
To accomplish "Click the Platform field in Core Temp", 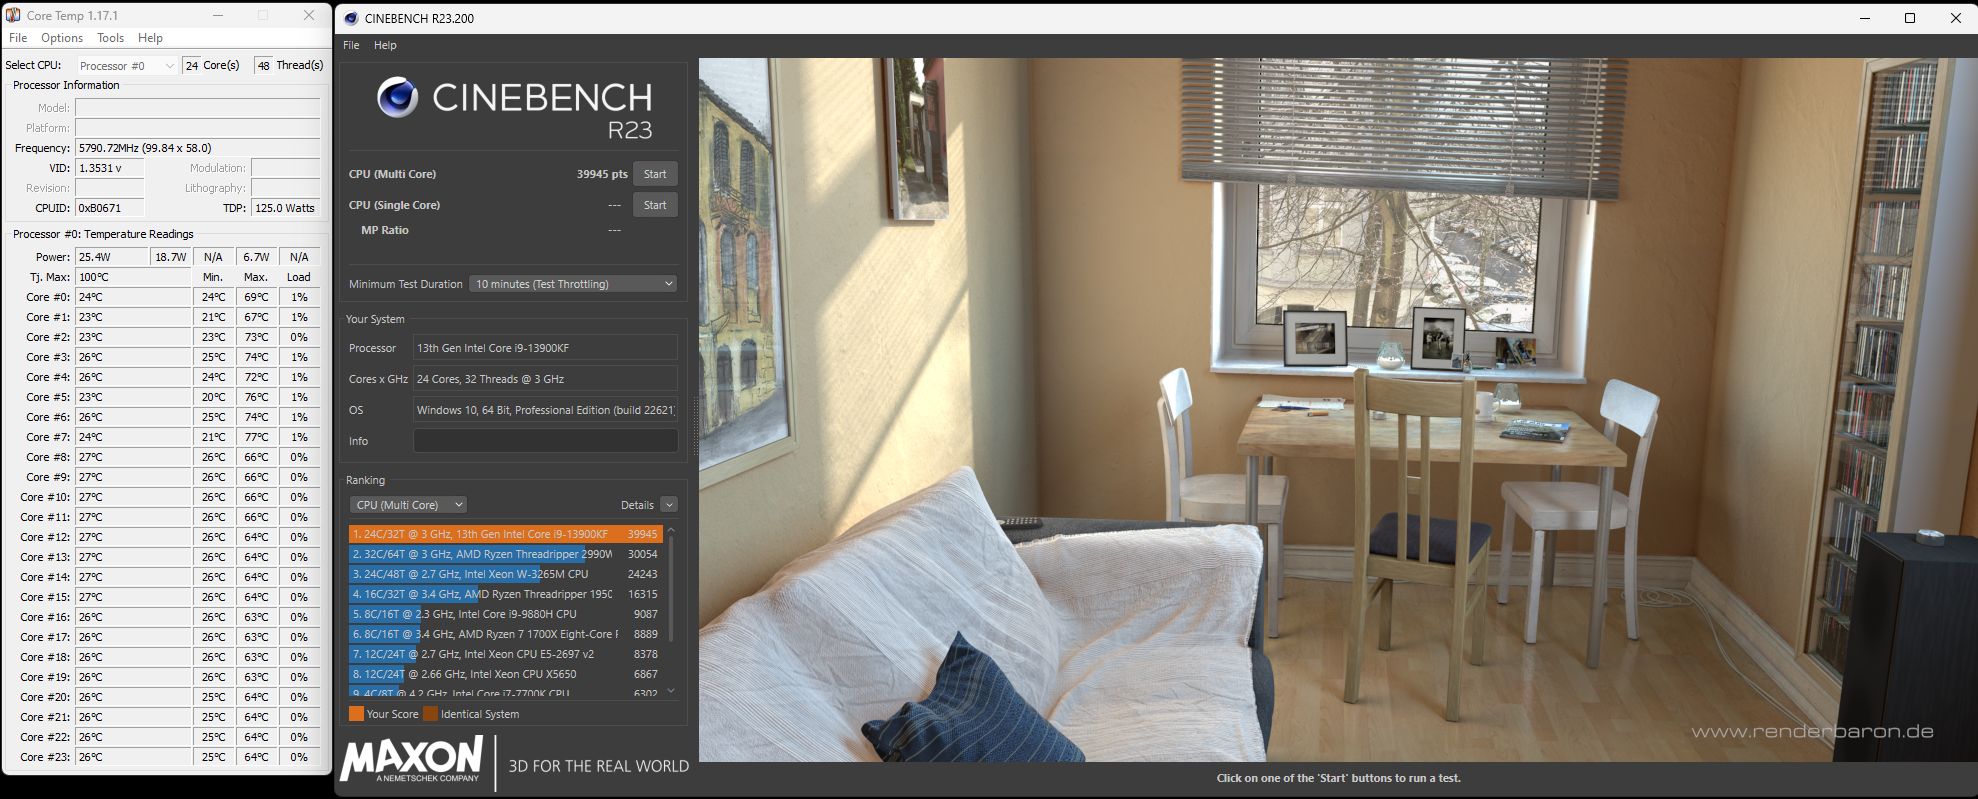I will pos(198,128).
